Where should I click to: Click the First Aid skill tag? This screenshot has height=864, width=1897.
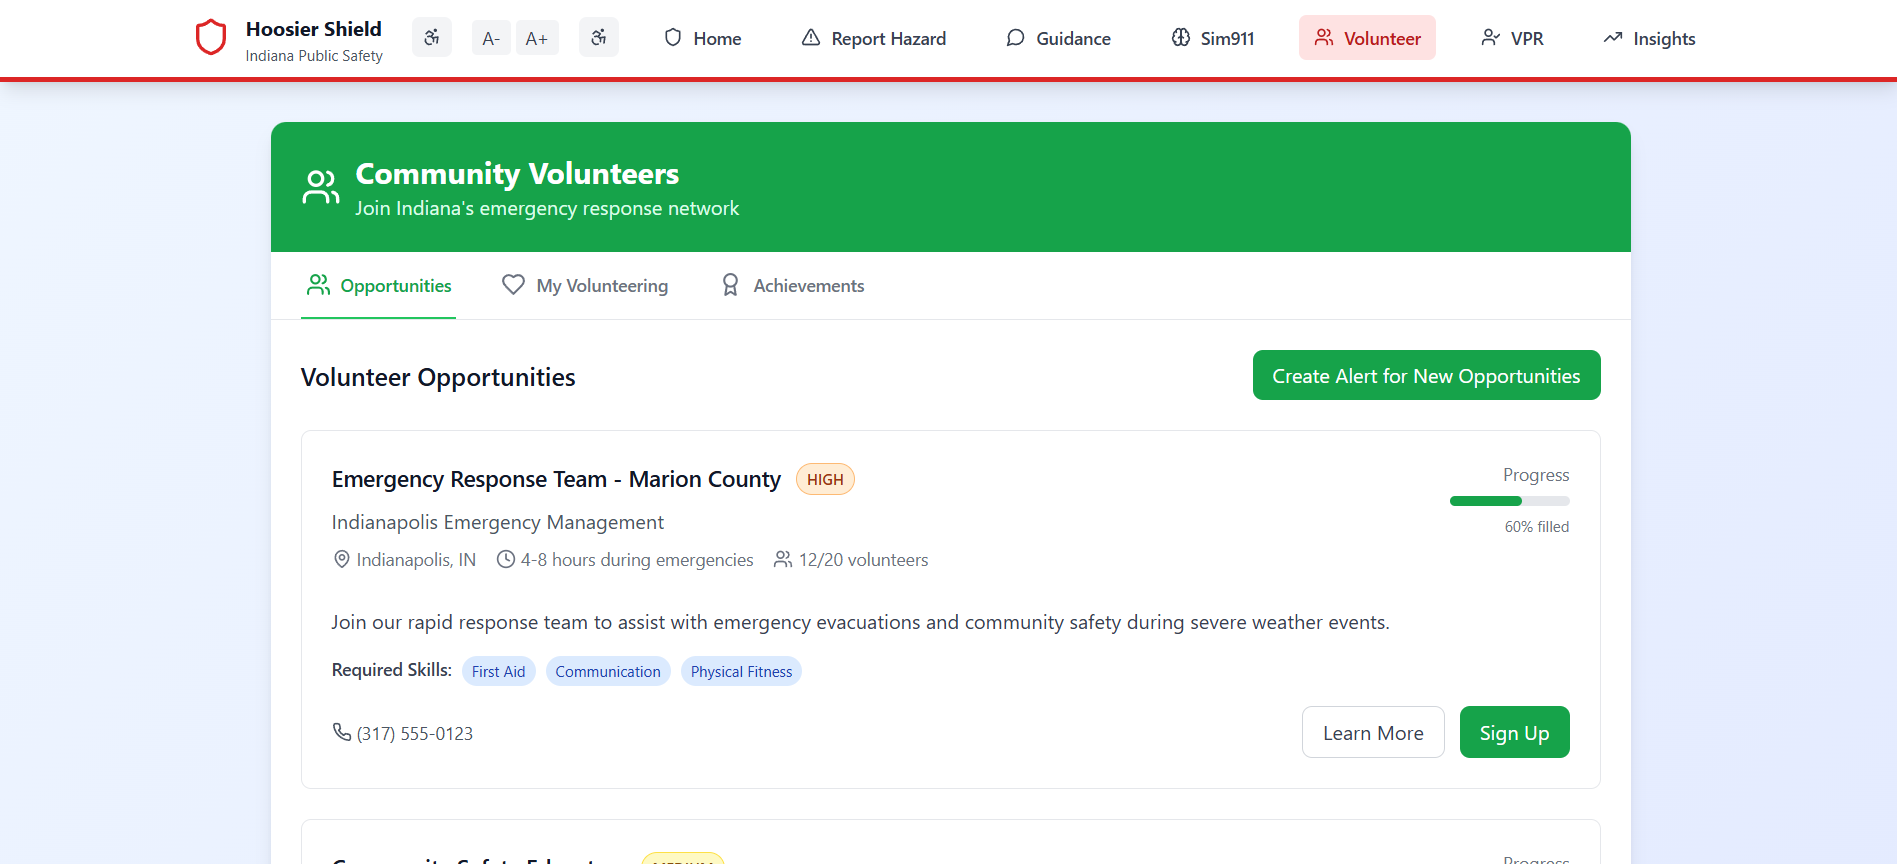click(498, 671)
